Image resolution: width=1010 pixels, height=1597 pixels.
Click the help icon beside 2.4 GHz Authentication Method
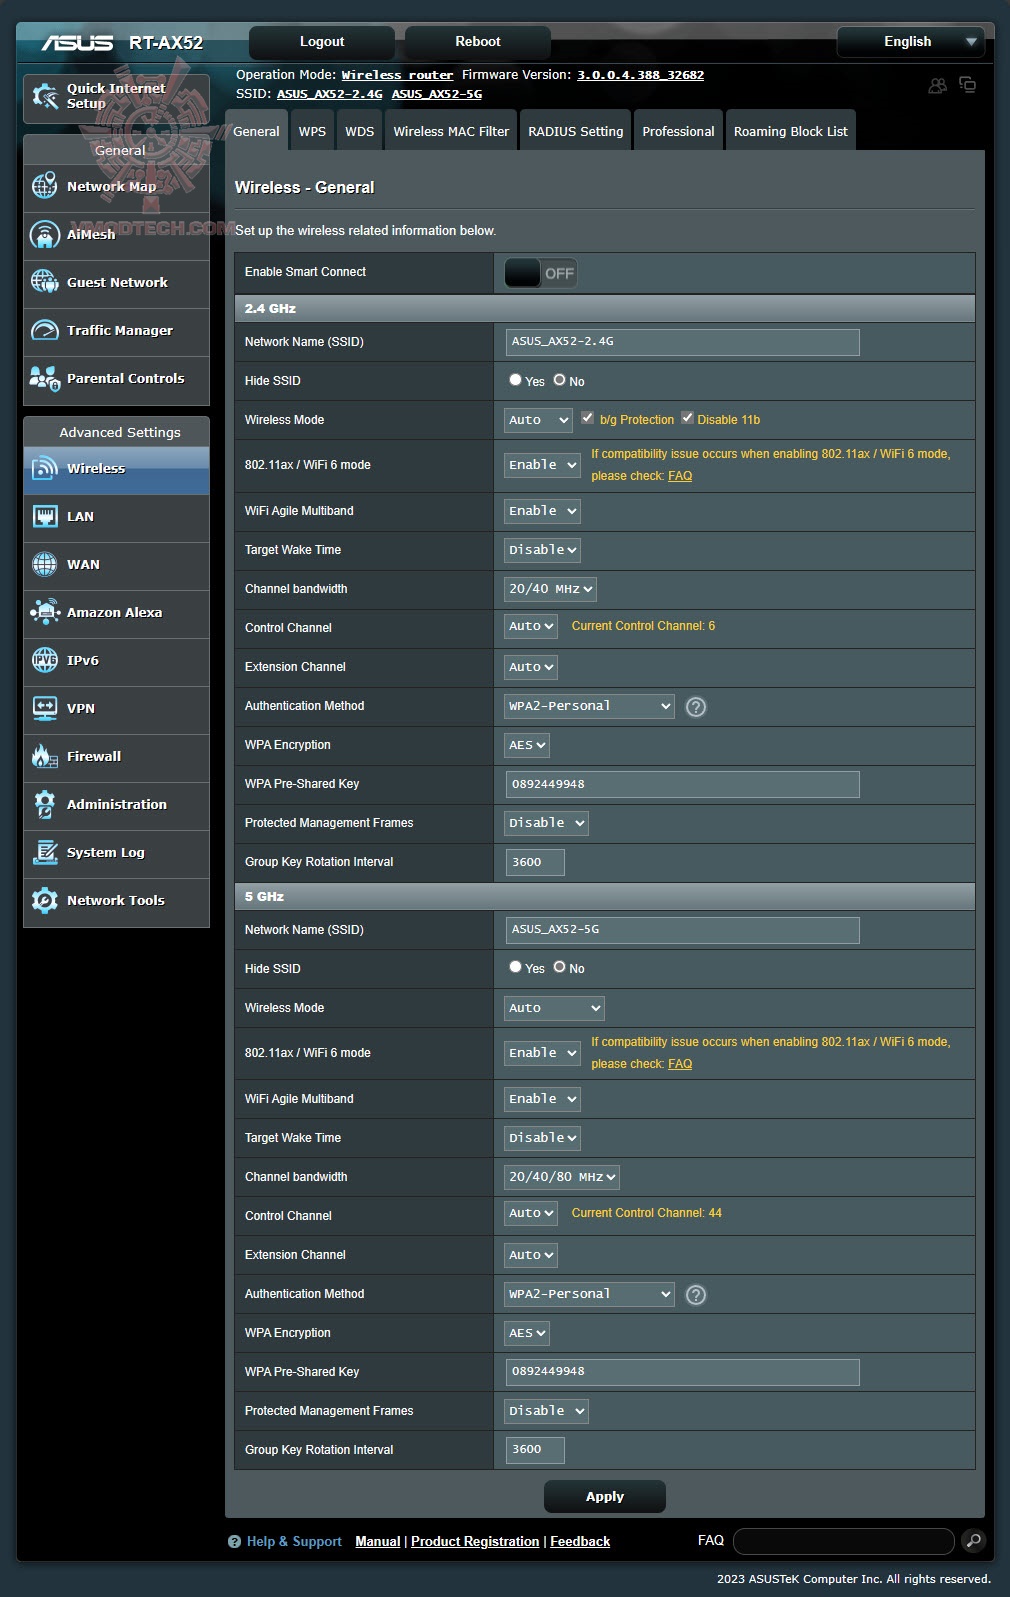coord(696,707)
